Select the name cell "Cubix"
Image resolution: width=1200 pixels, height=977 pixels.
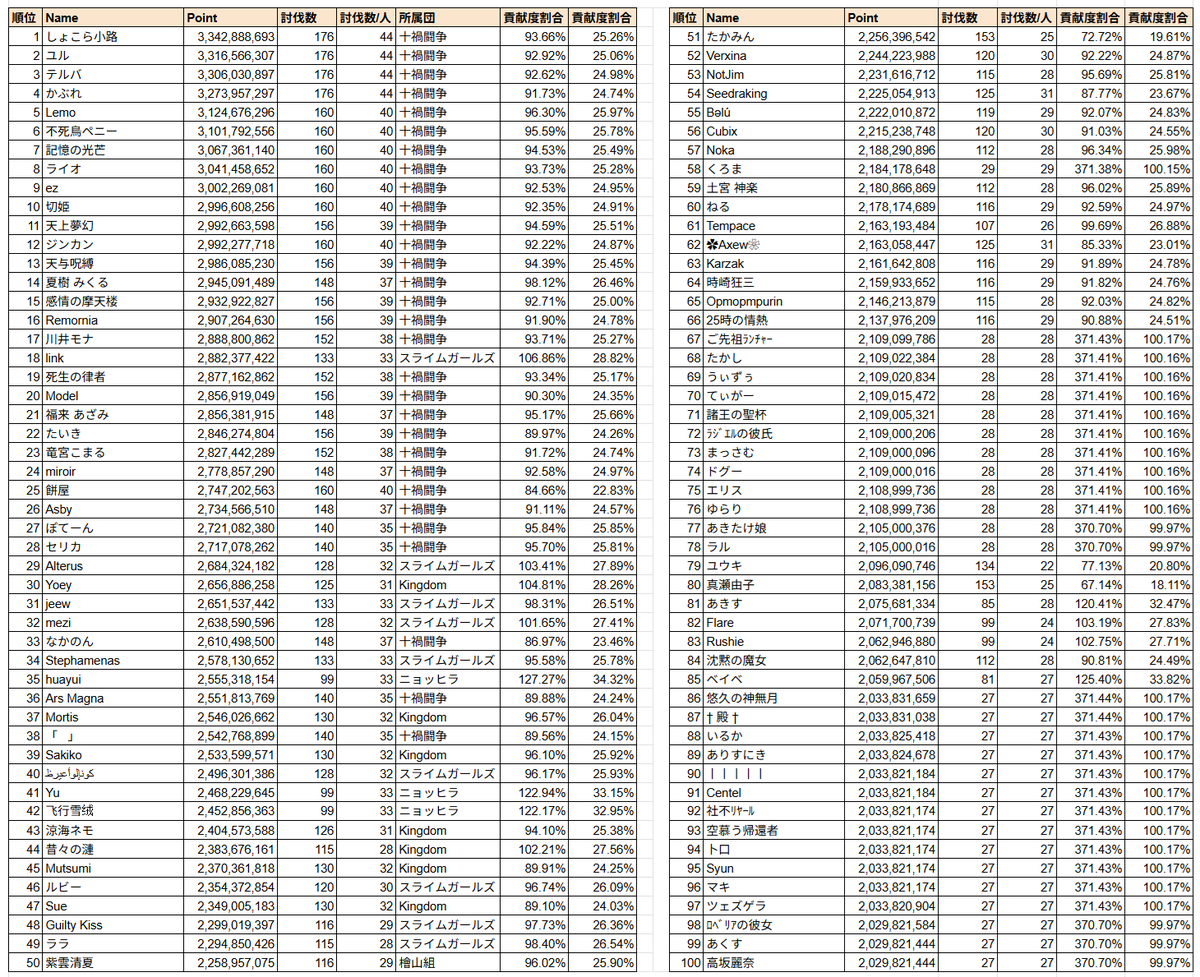pyautogui.click(x=773, y=131)
